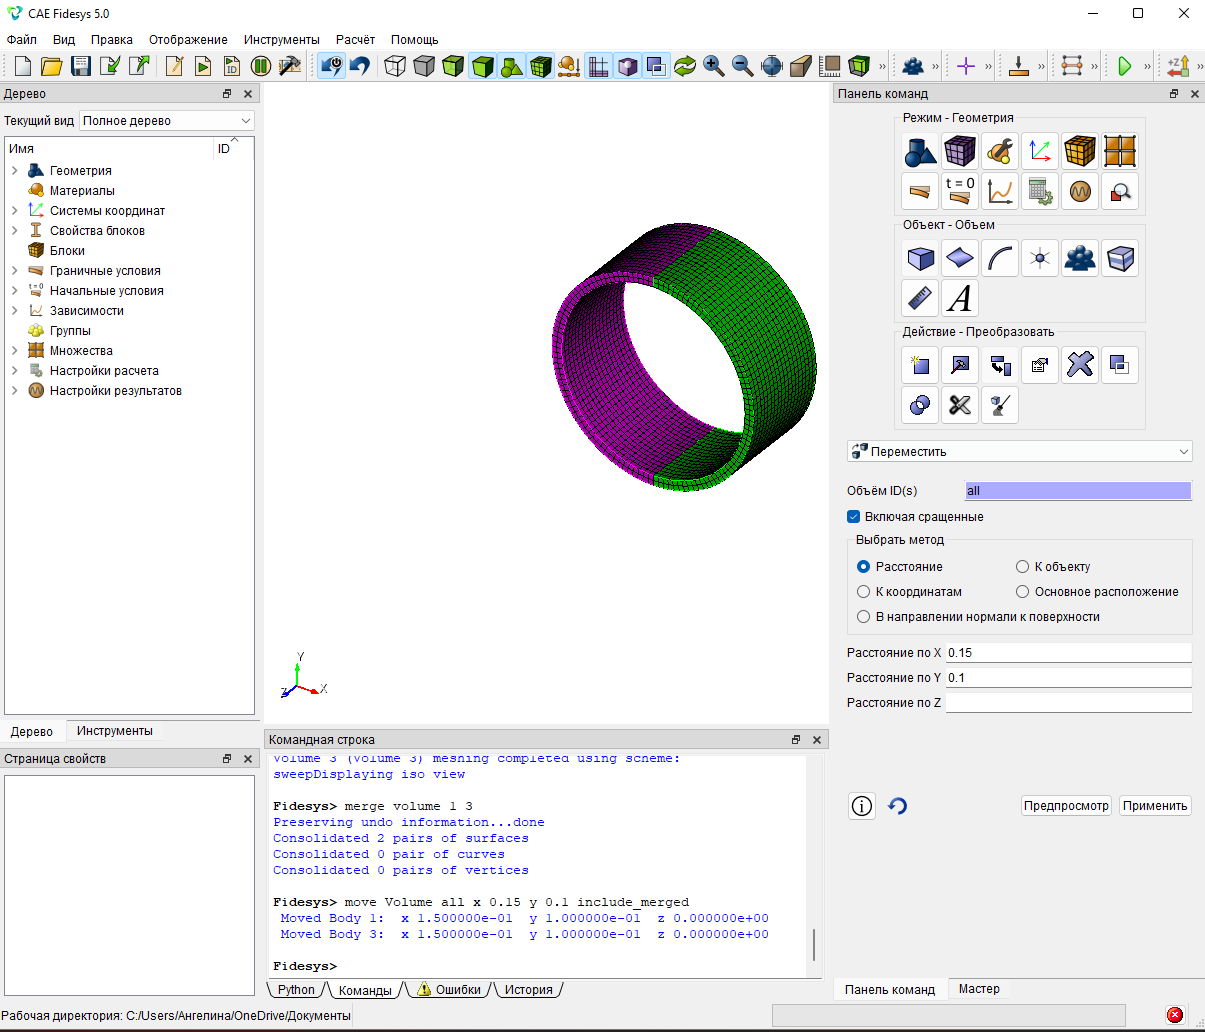
Task: Select measurement ruler icon
Action: 920,298
